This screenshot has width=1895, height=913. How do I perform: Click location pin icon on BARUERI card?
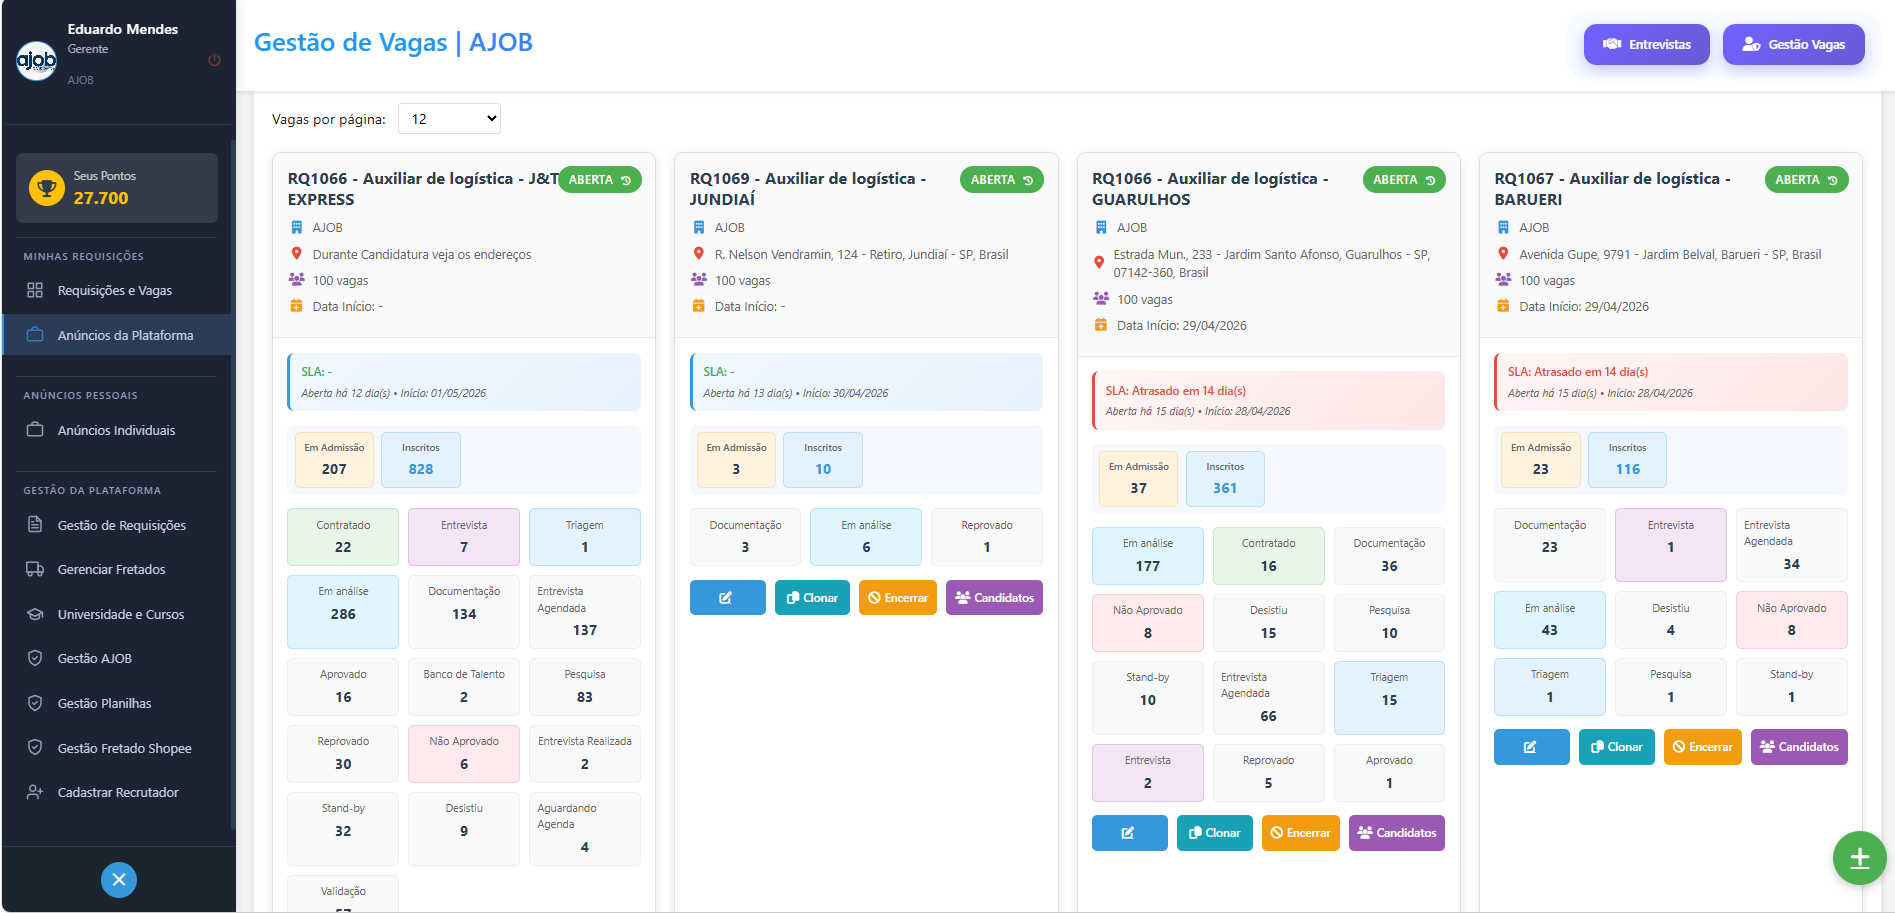point(1503,254)
